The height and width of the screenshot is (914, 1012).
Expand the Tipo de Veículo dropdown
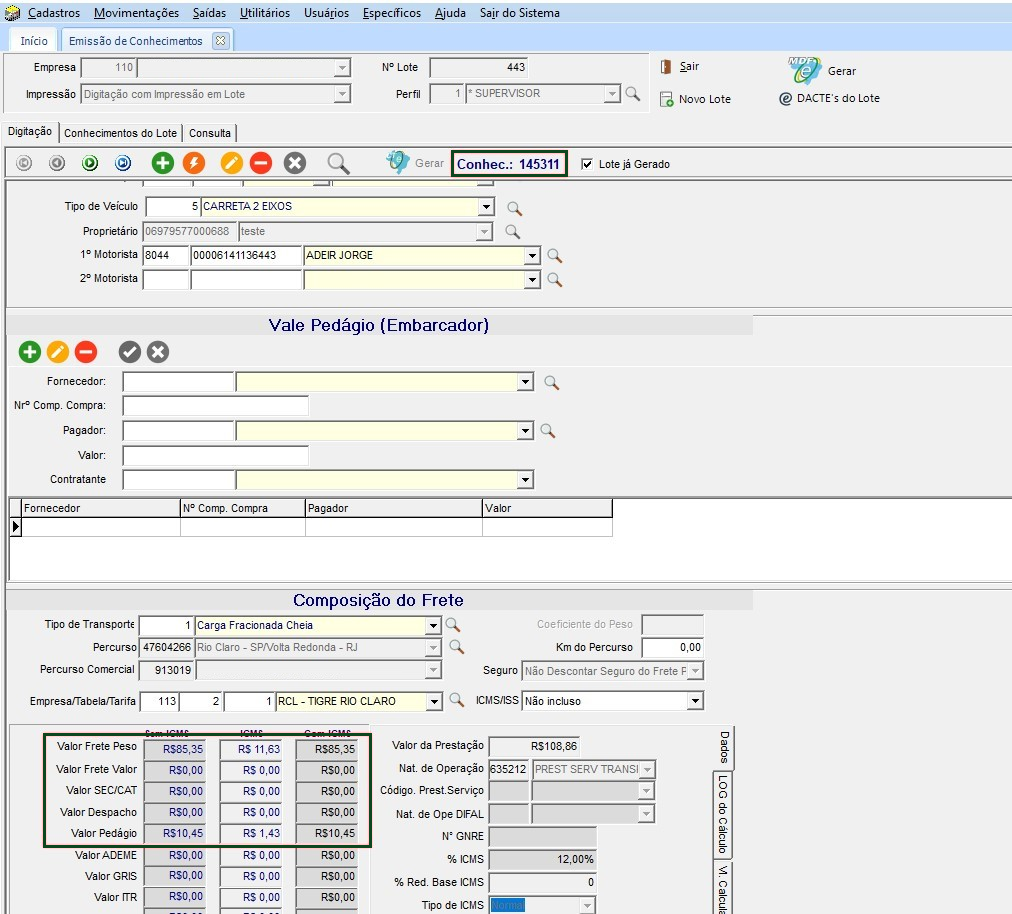tap(486, 207)
